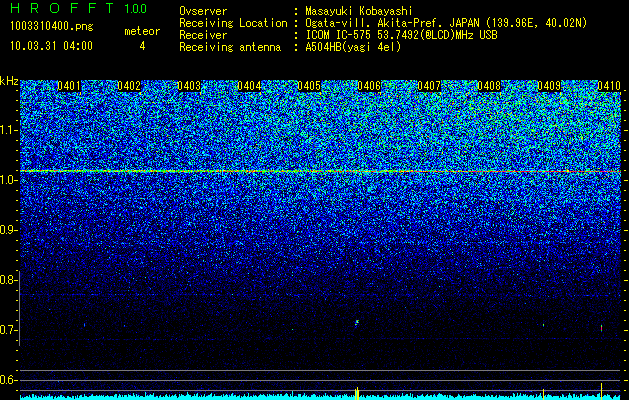Click the meteor label

[x=142, y=31]
